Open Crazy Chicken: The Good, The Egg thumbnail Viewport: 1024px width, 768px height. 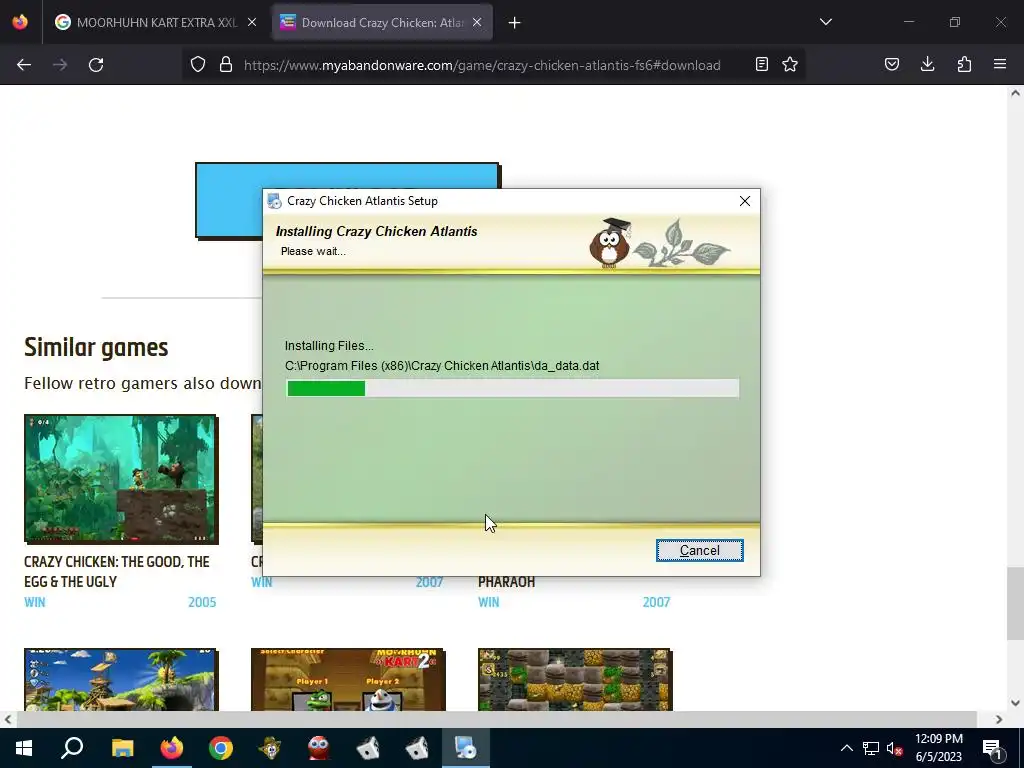[x=121, y=479]
